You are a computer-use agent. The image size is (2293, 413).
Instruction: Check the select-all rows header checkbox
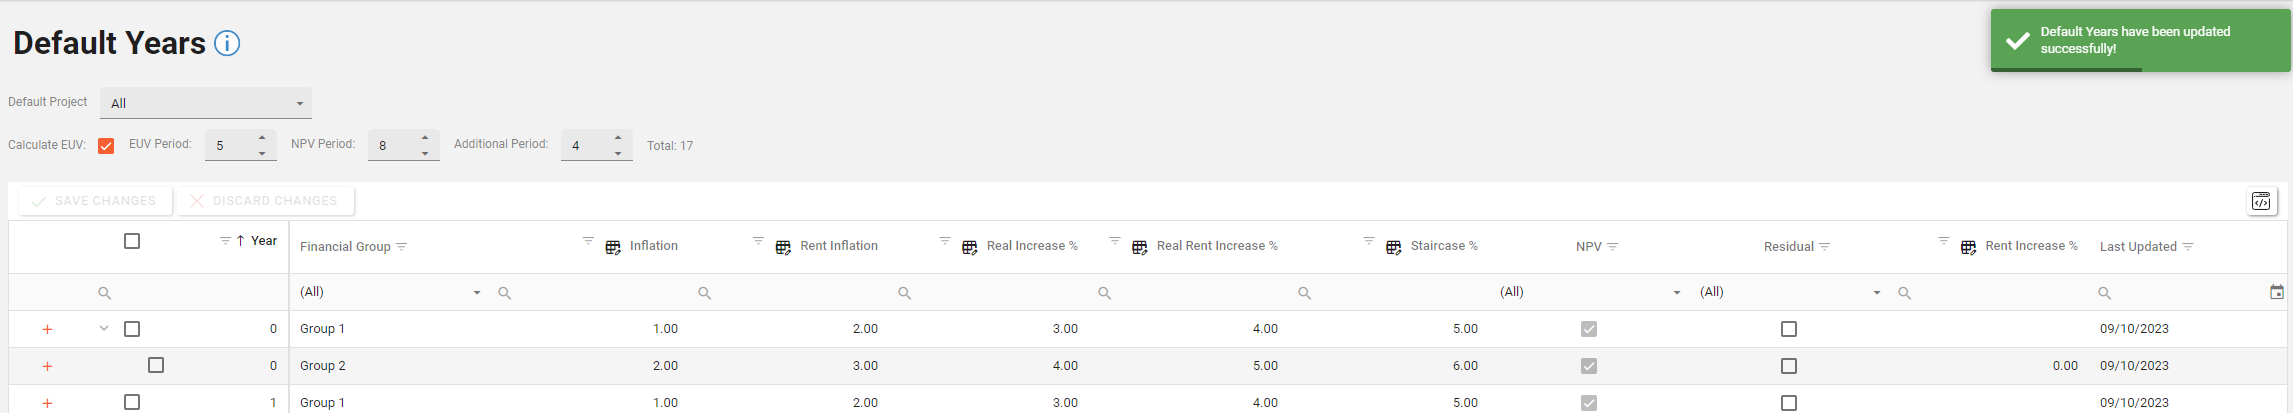(132, 241)
